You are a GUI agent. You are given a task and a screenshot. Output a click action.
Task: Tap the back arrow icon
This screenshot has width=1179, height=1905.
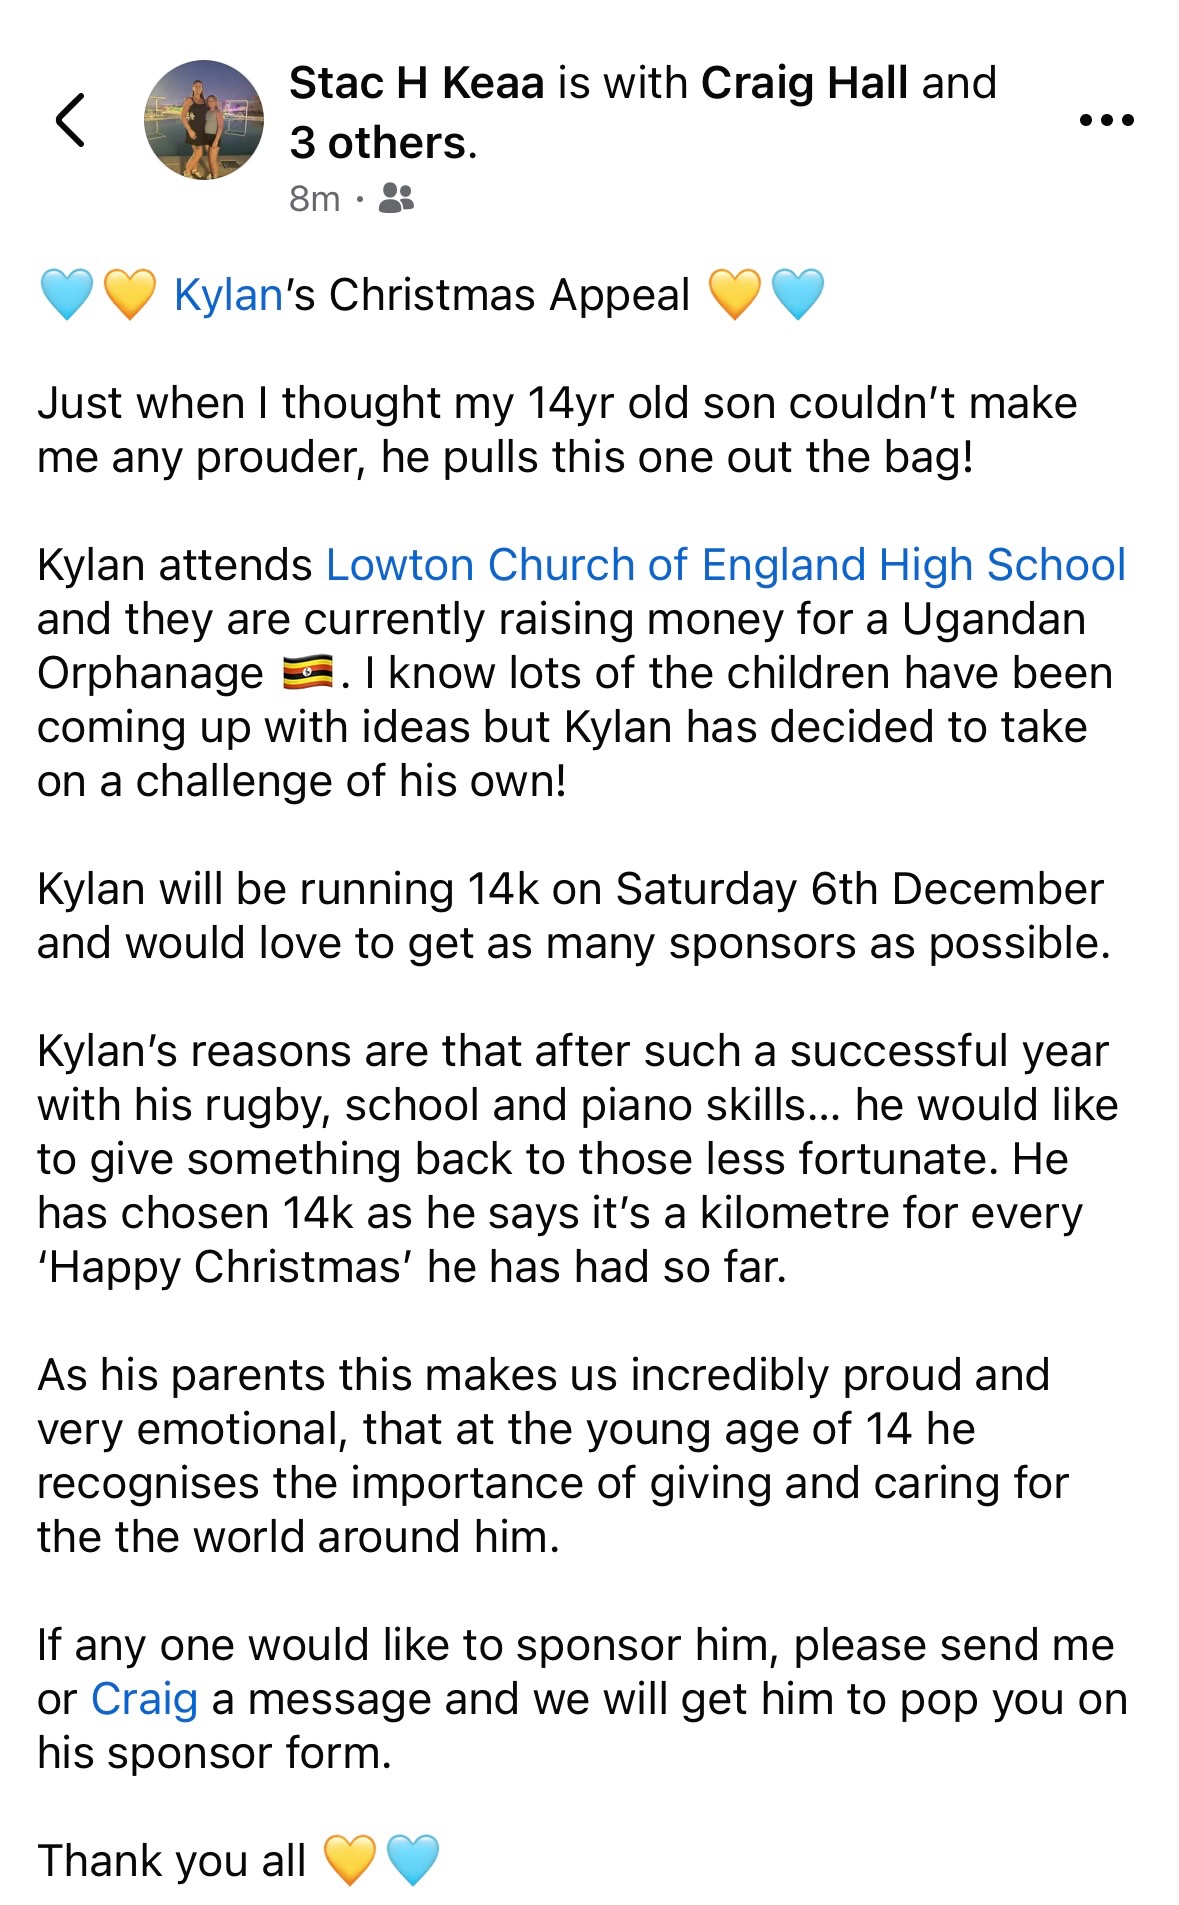pos(70,120)
